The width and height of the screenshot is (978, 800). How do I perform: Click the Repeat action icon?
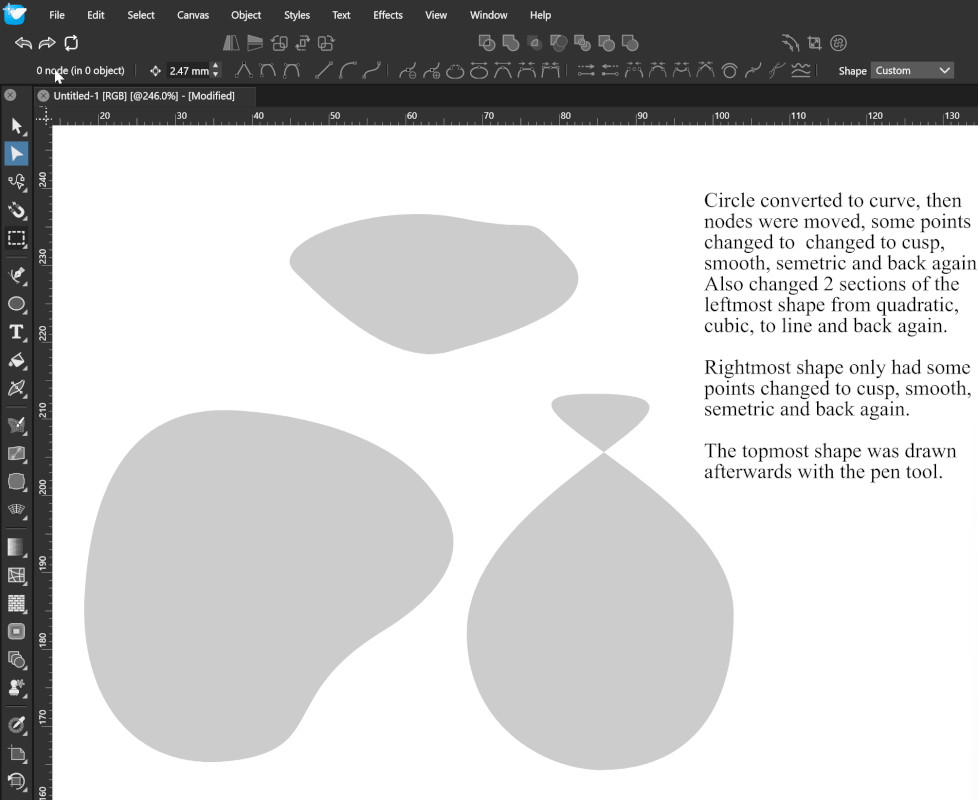[x=71, y=43]
